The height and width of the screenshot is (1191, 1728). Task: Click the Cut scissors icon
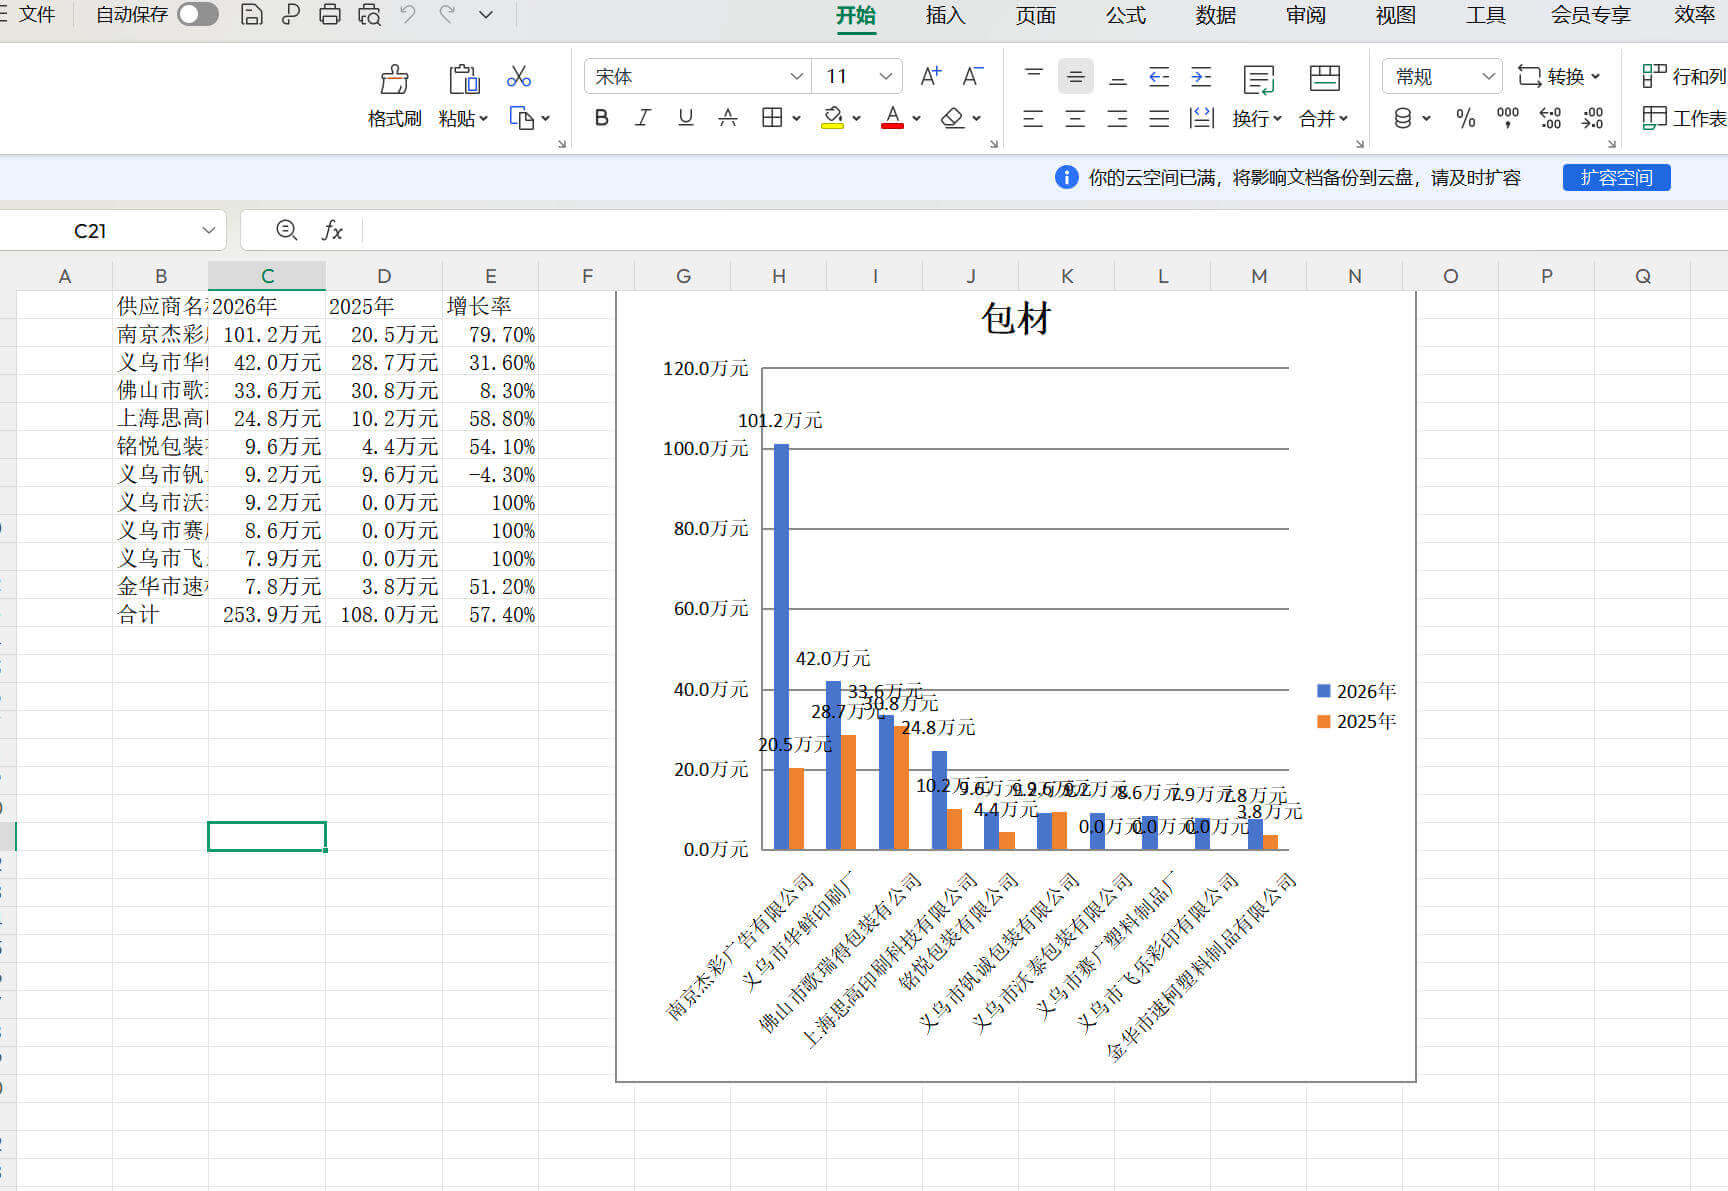518,77
